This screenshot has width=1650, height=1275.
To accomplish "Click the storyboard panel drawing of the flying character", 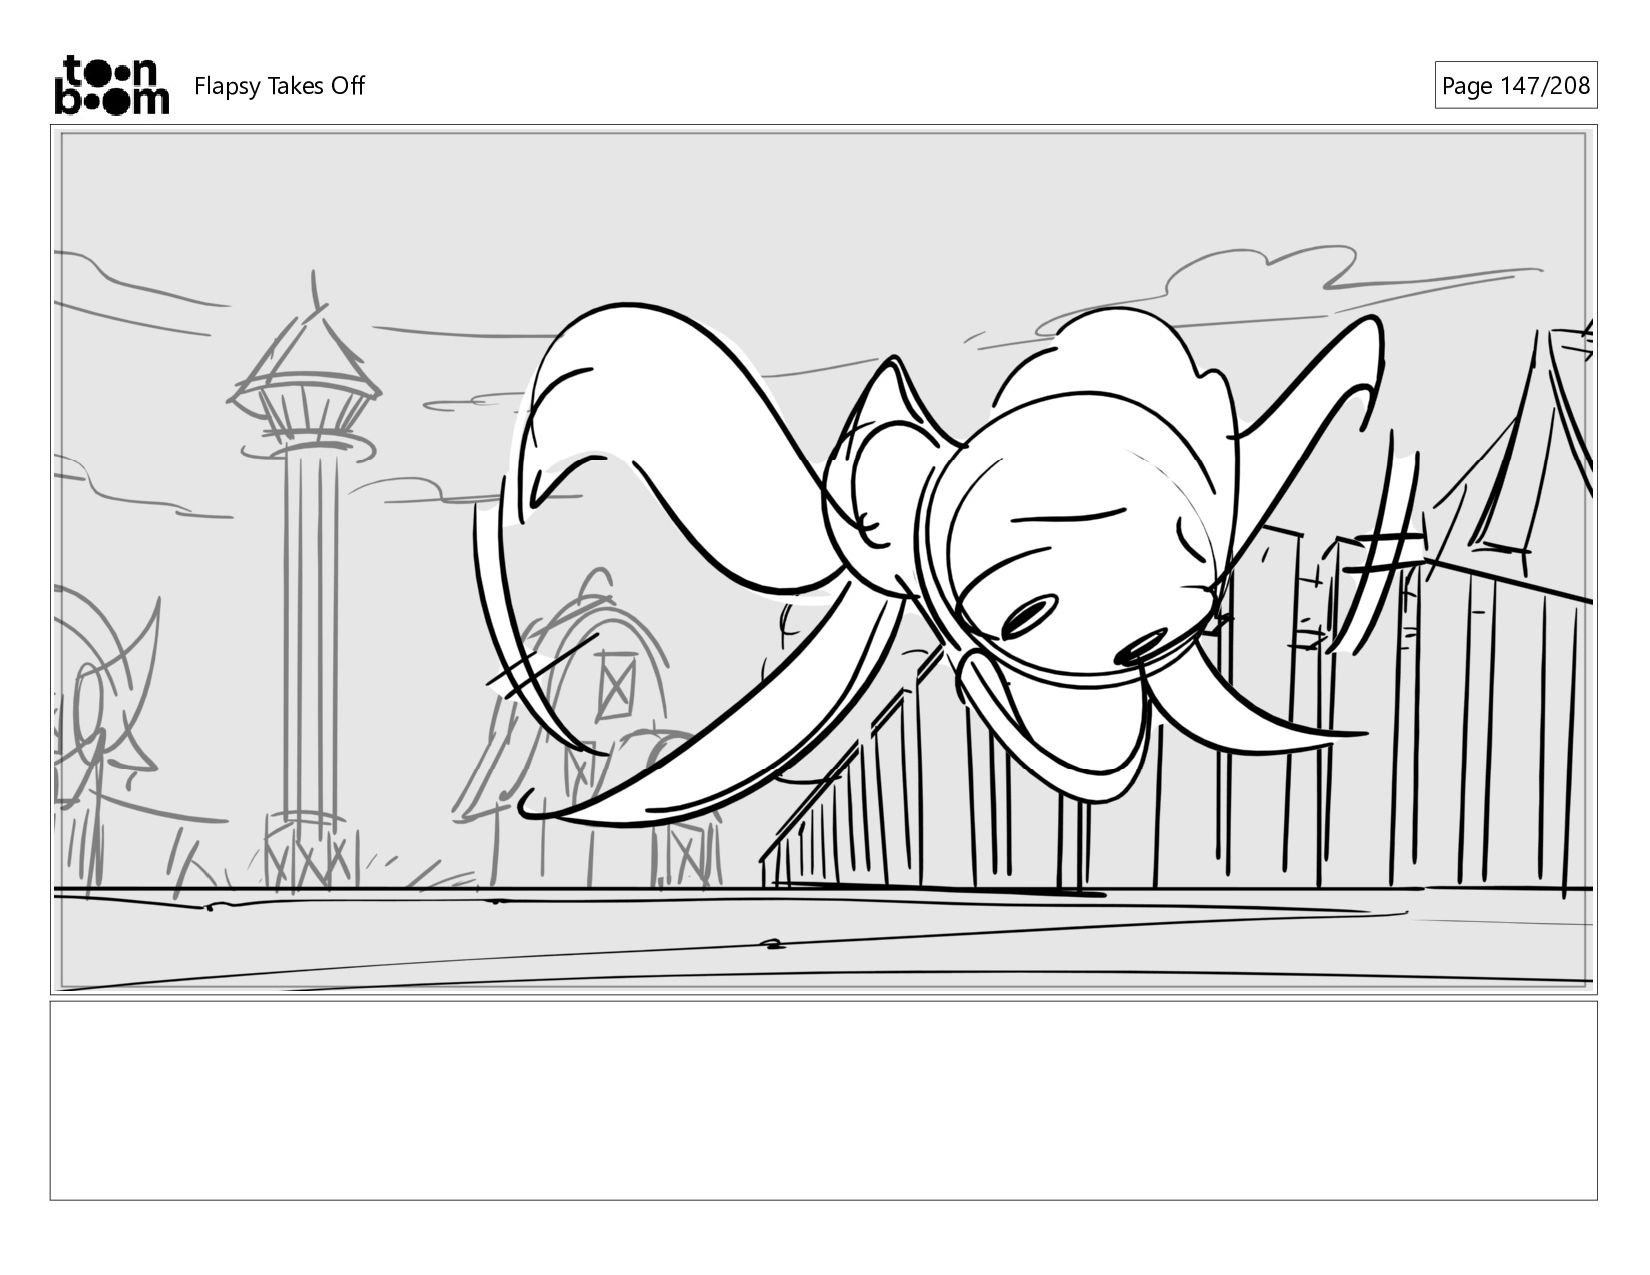I will [823, 560].
